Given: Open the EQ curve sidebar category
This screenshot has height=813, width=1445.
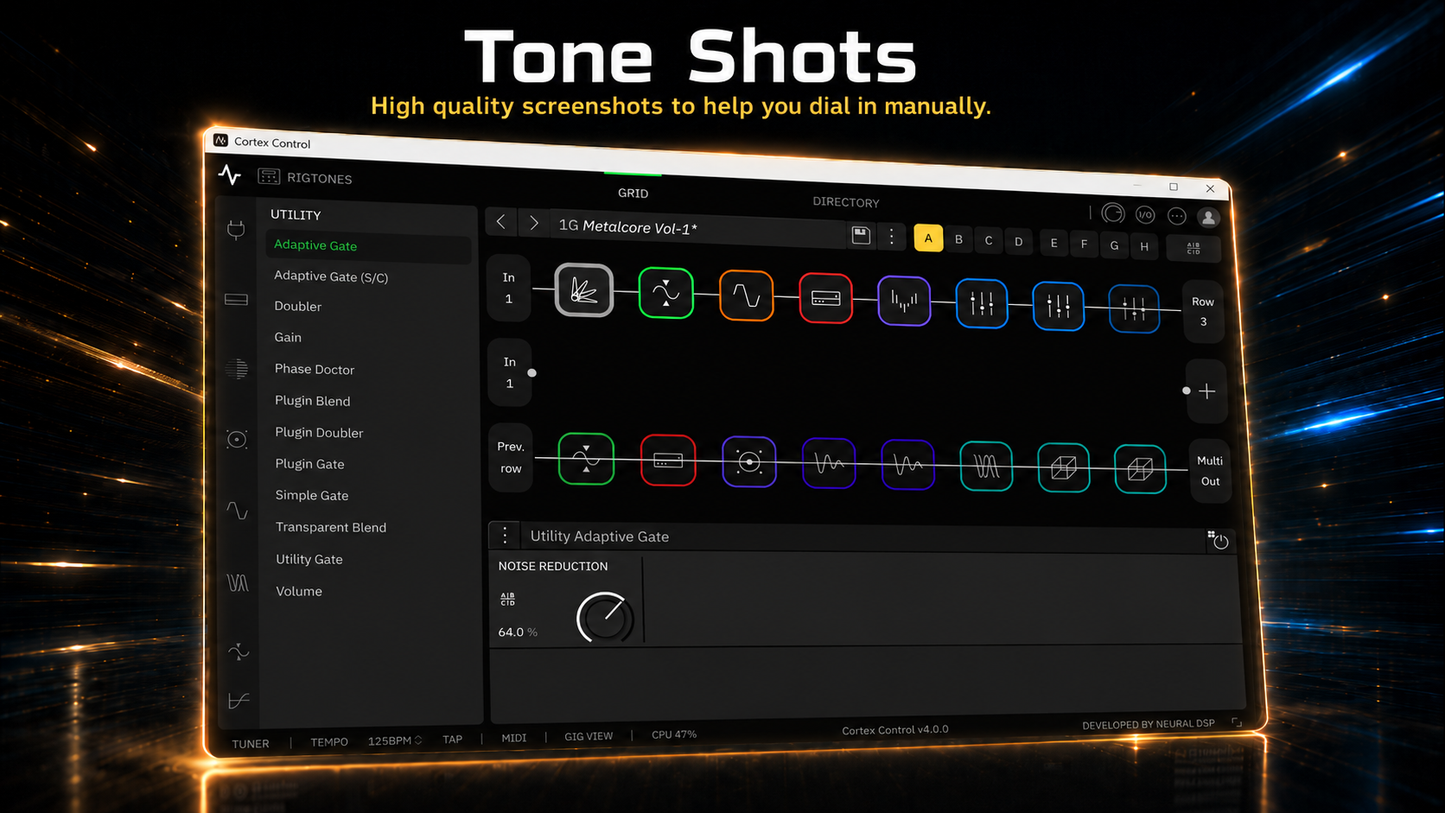Looking at the screenshot, I should point(239,701).
